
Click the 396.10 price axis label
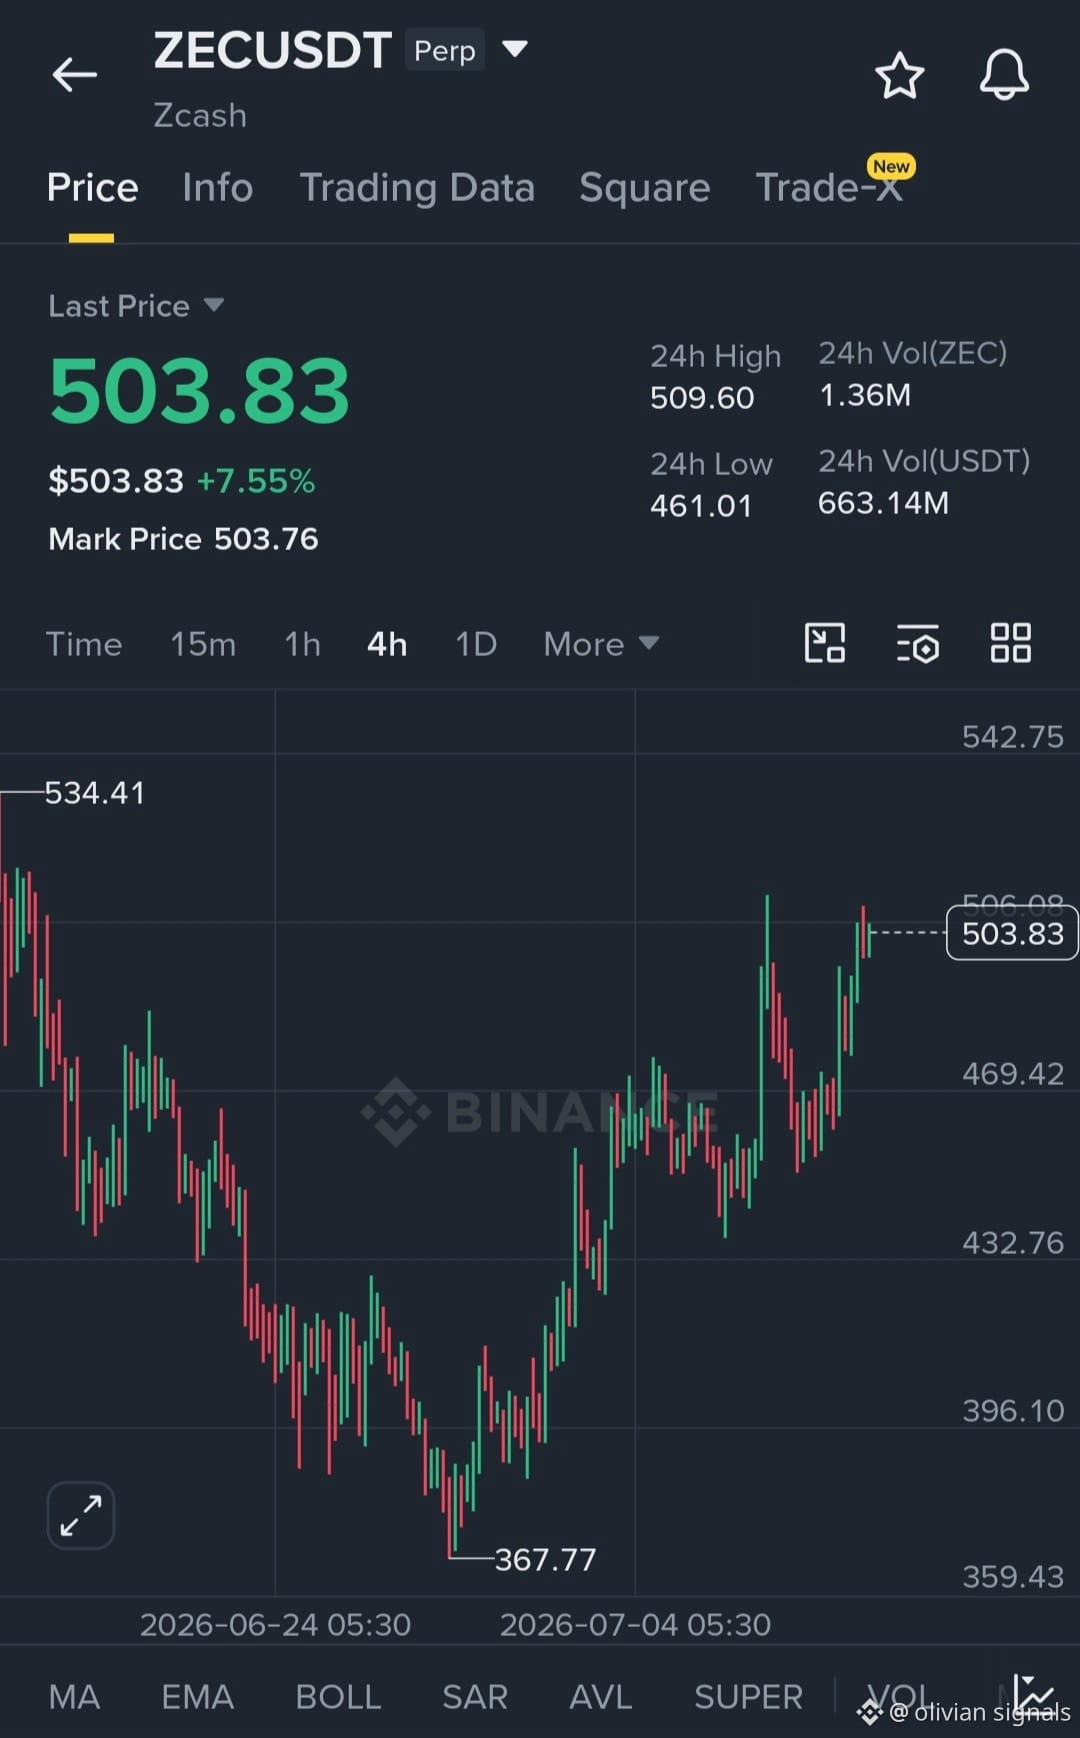click(1013, 1411)
